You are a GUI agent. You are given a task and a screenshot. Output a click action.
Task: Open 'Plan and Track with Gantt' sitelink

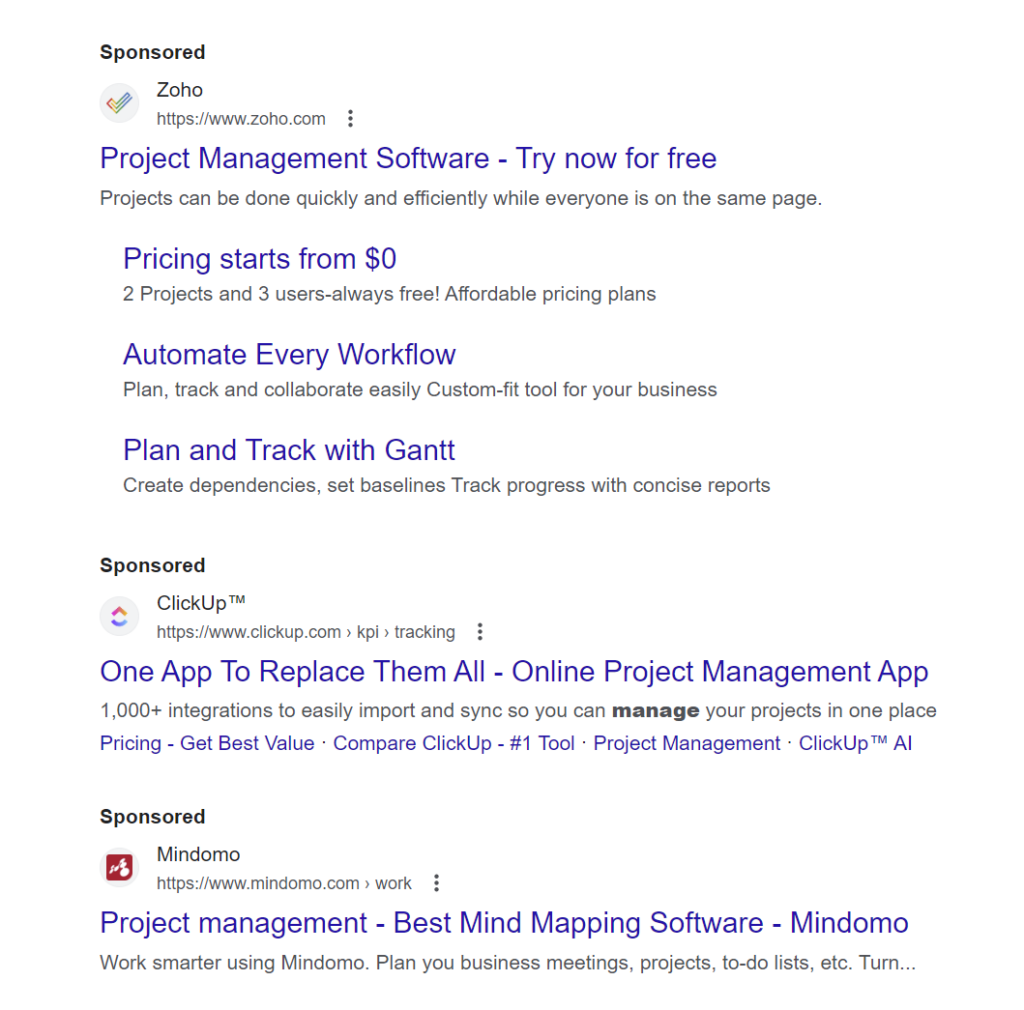click(289, 450)
